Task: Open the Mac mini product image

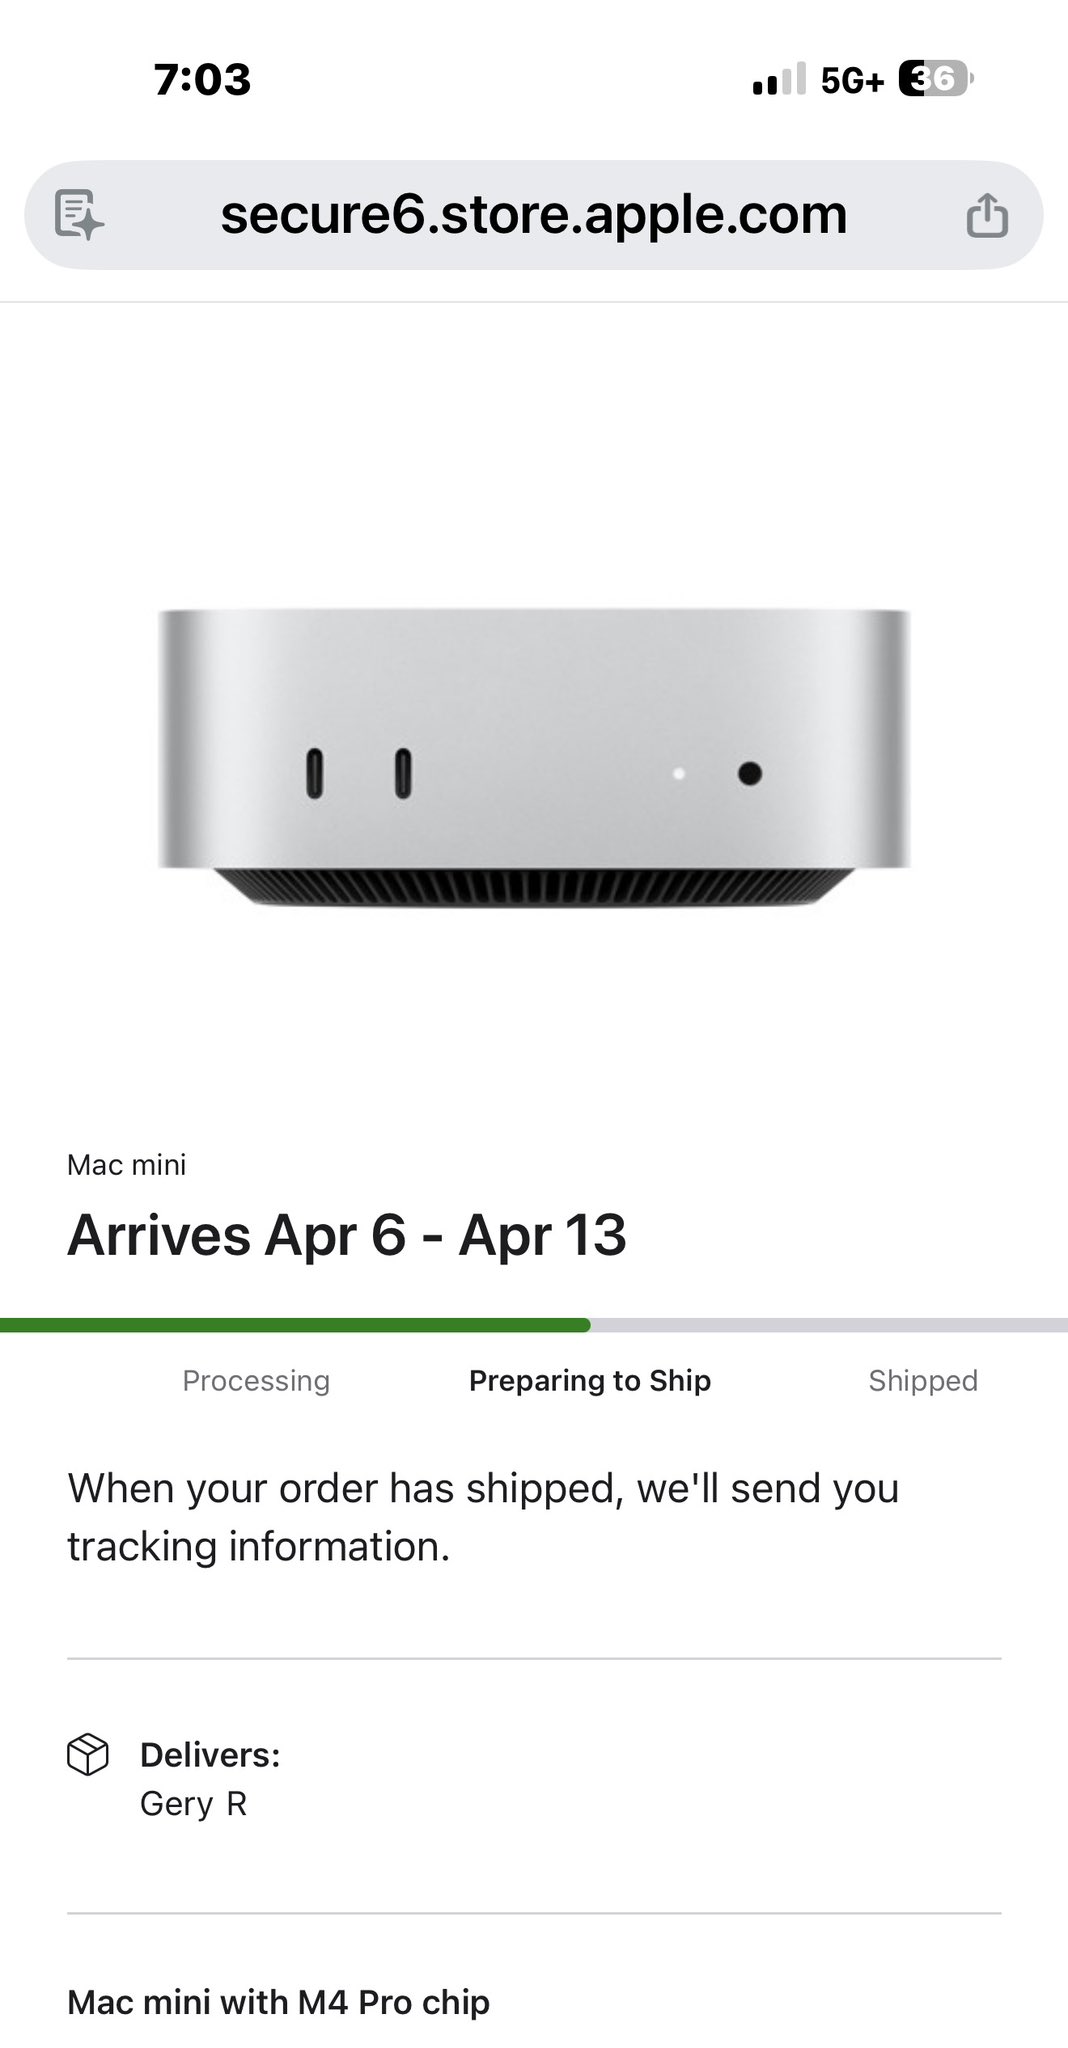Action: pyautogui.click(x=534, y=757)
